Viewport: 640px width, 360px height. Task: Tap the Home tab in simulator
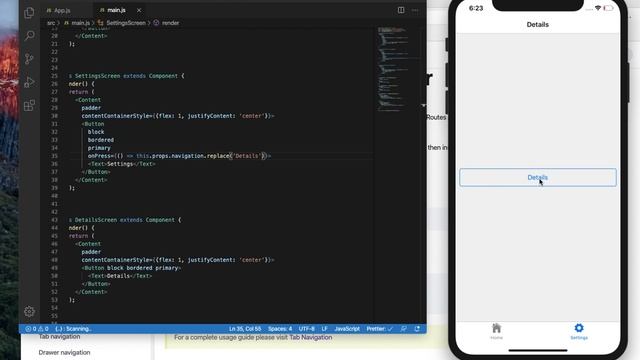click(x=496, y=331)
